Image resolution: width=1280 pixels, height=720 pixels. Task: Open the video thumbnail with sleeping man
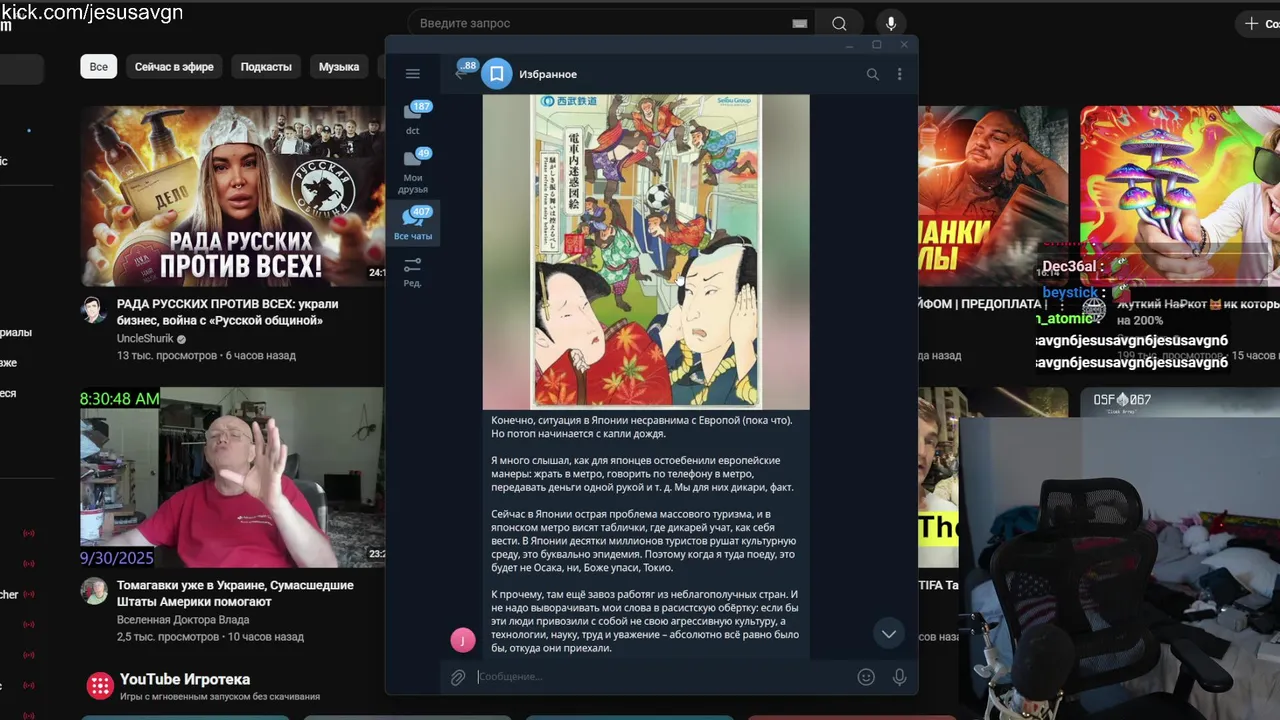click(992, 196)
